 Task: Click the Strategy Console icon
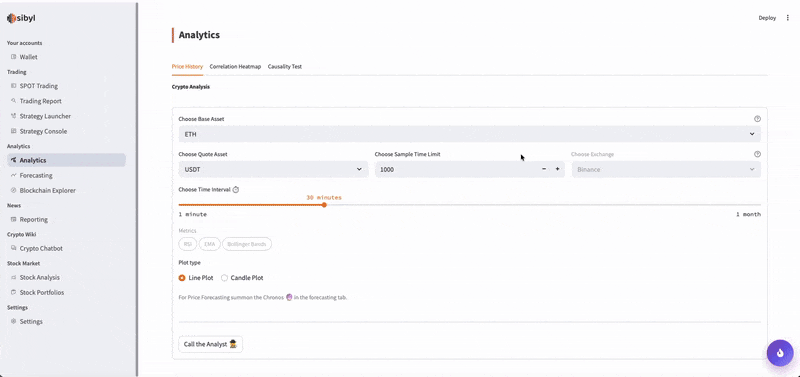click(13, 131)
